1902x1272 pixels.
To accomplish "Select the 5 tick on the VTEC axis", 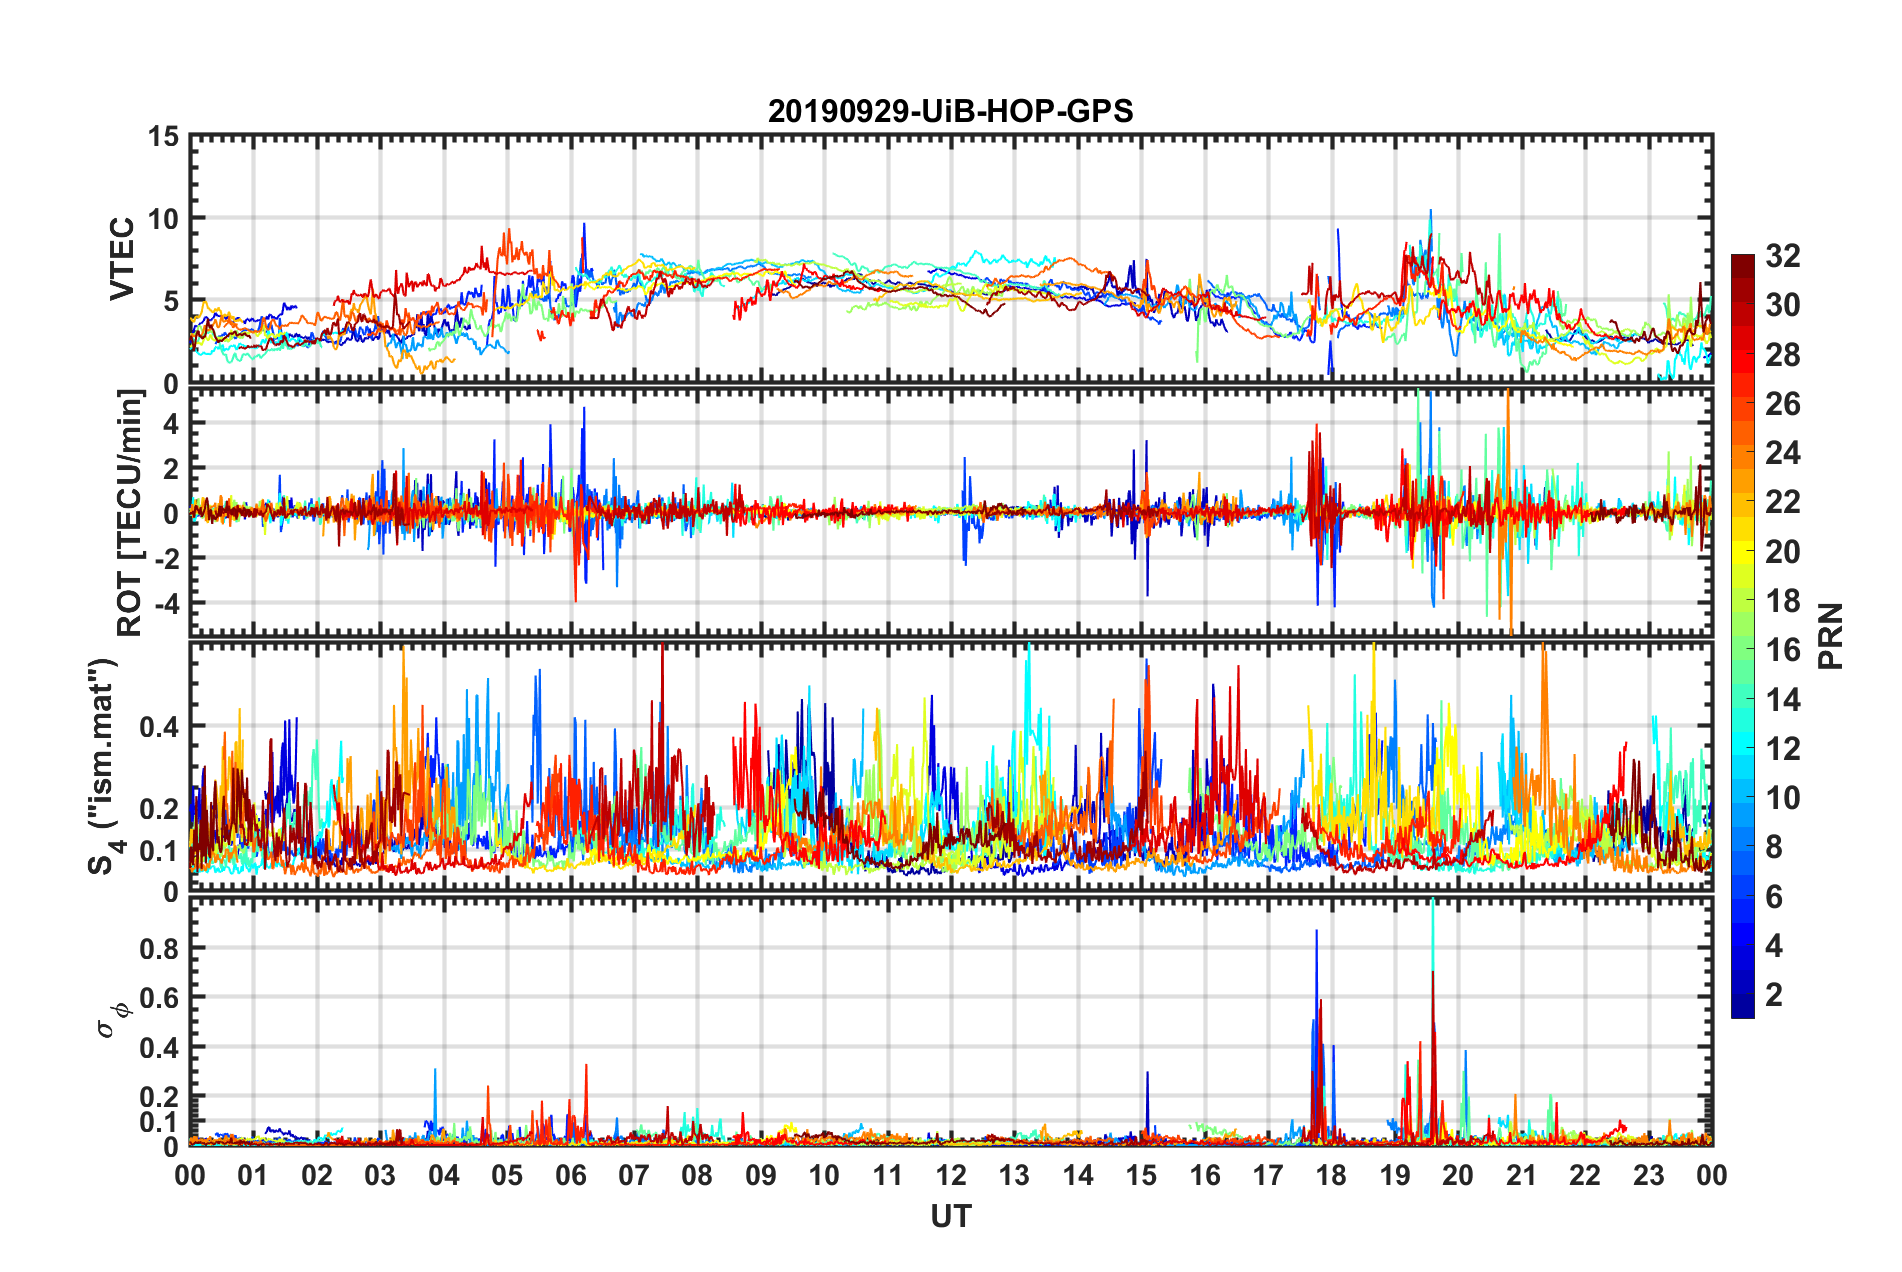I will pyautogui.click(x=171, y=301).
